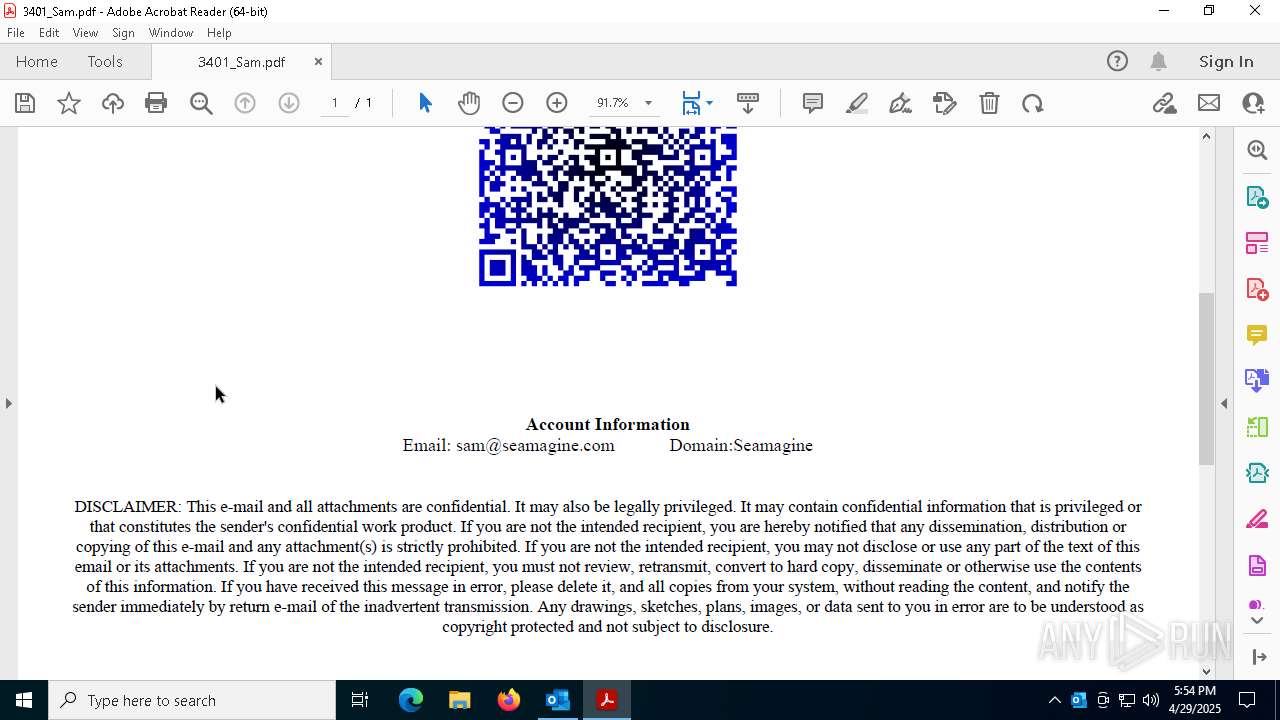Collapse the right tools pane arrow
Viewport: 1280px width, 720px height.
(1224, 403)
